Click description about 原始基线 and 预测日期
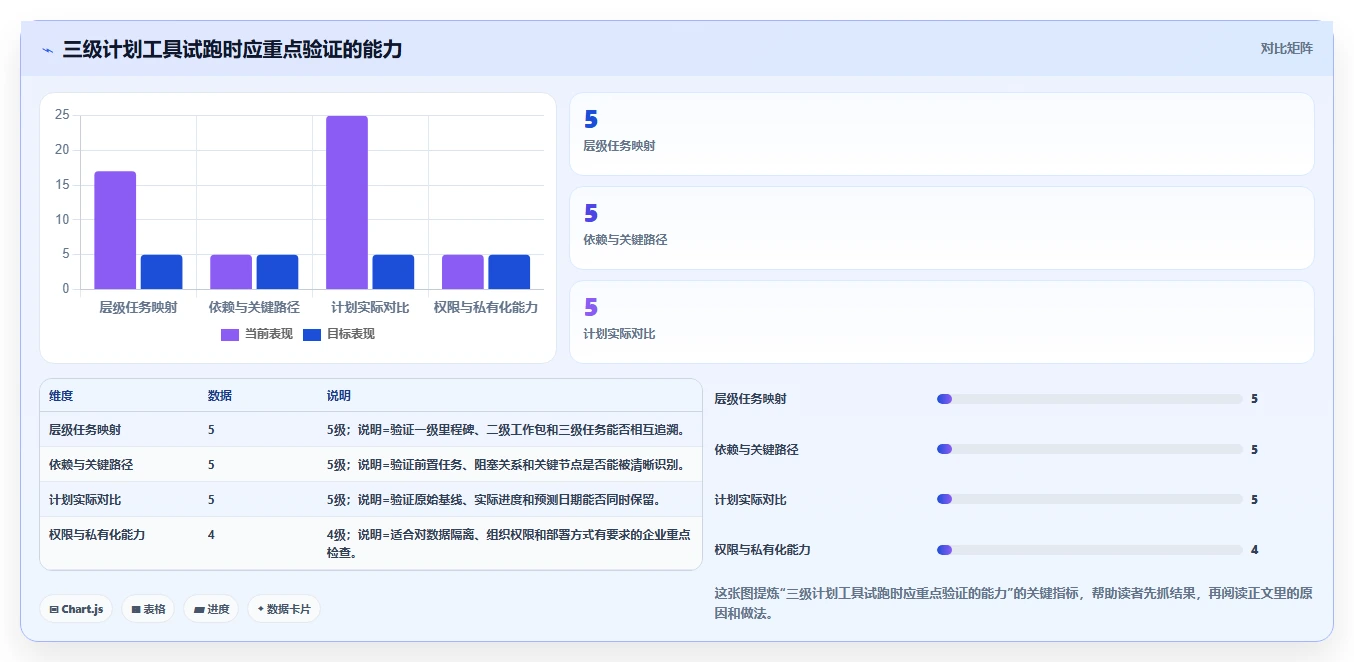The width and height of the screenshot is (1354, 662). point(494,499)
